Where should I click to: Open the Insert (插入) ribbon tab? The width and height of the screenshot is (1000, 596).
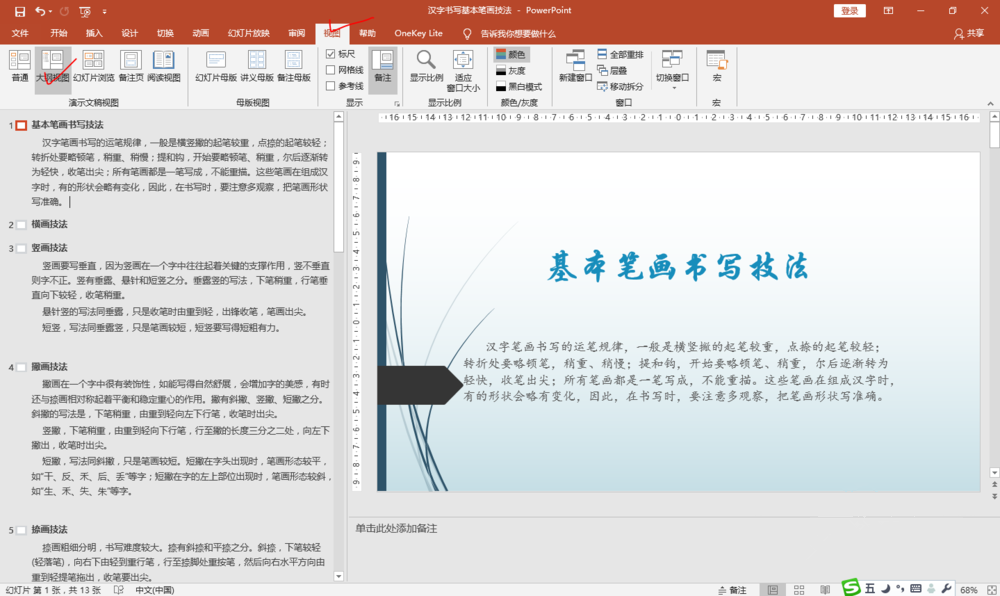(94, 33)
